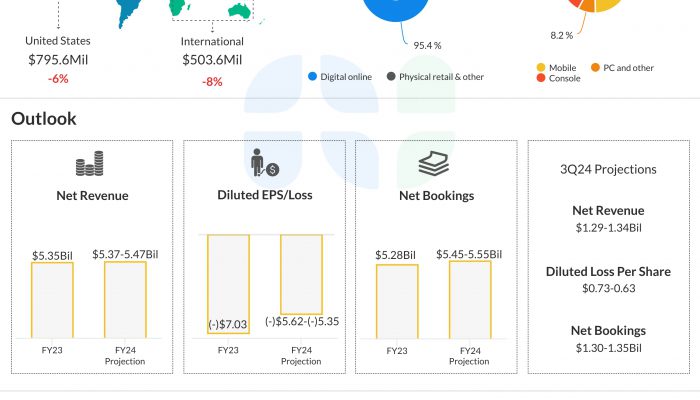Click the blue Digital online legend dot

[313, 76]
